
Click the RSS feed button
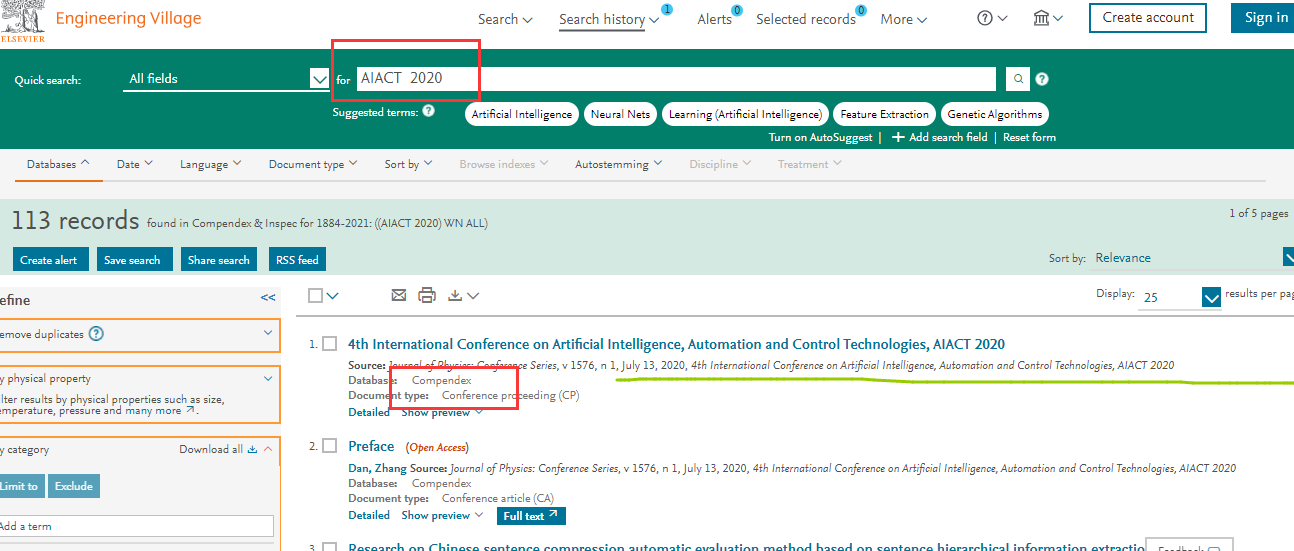tap(295, 260)
